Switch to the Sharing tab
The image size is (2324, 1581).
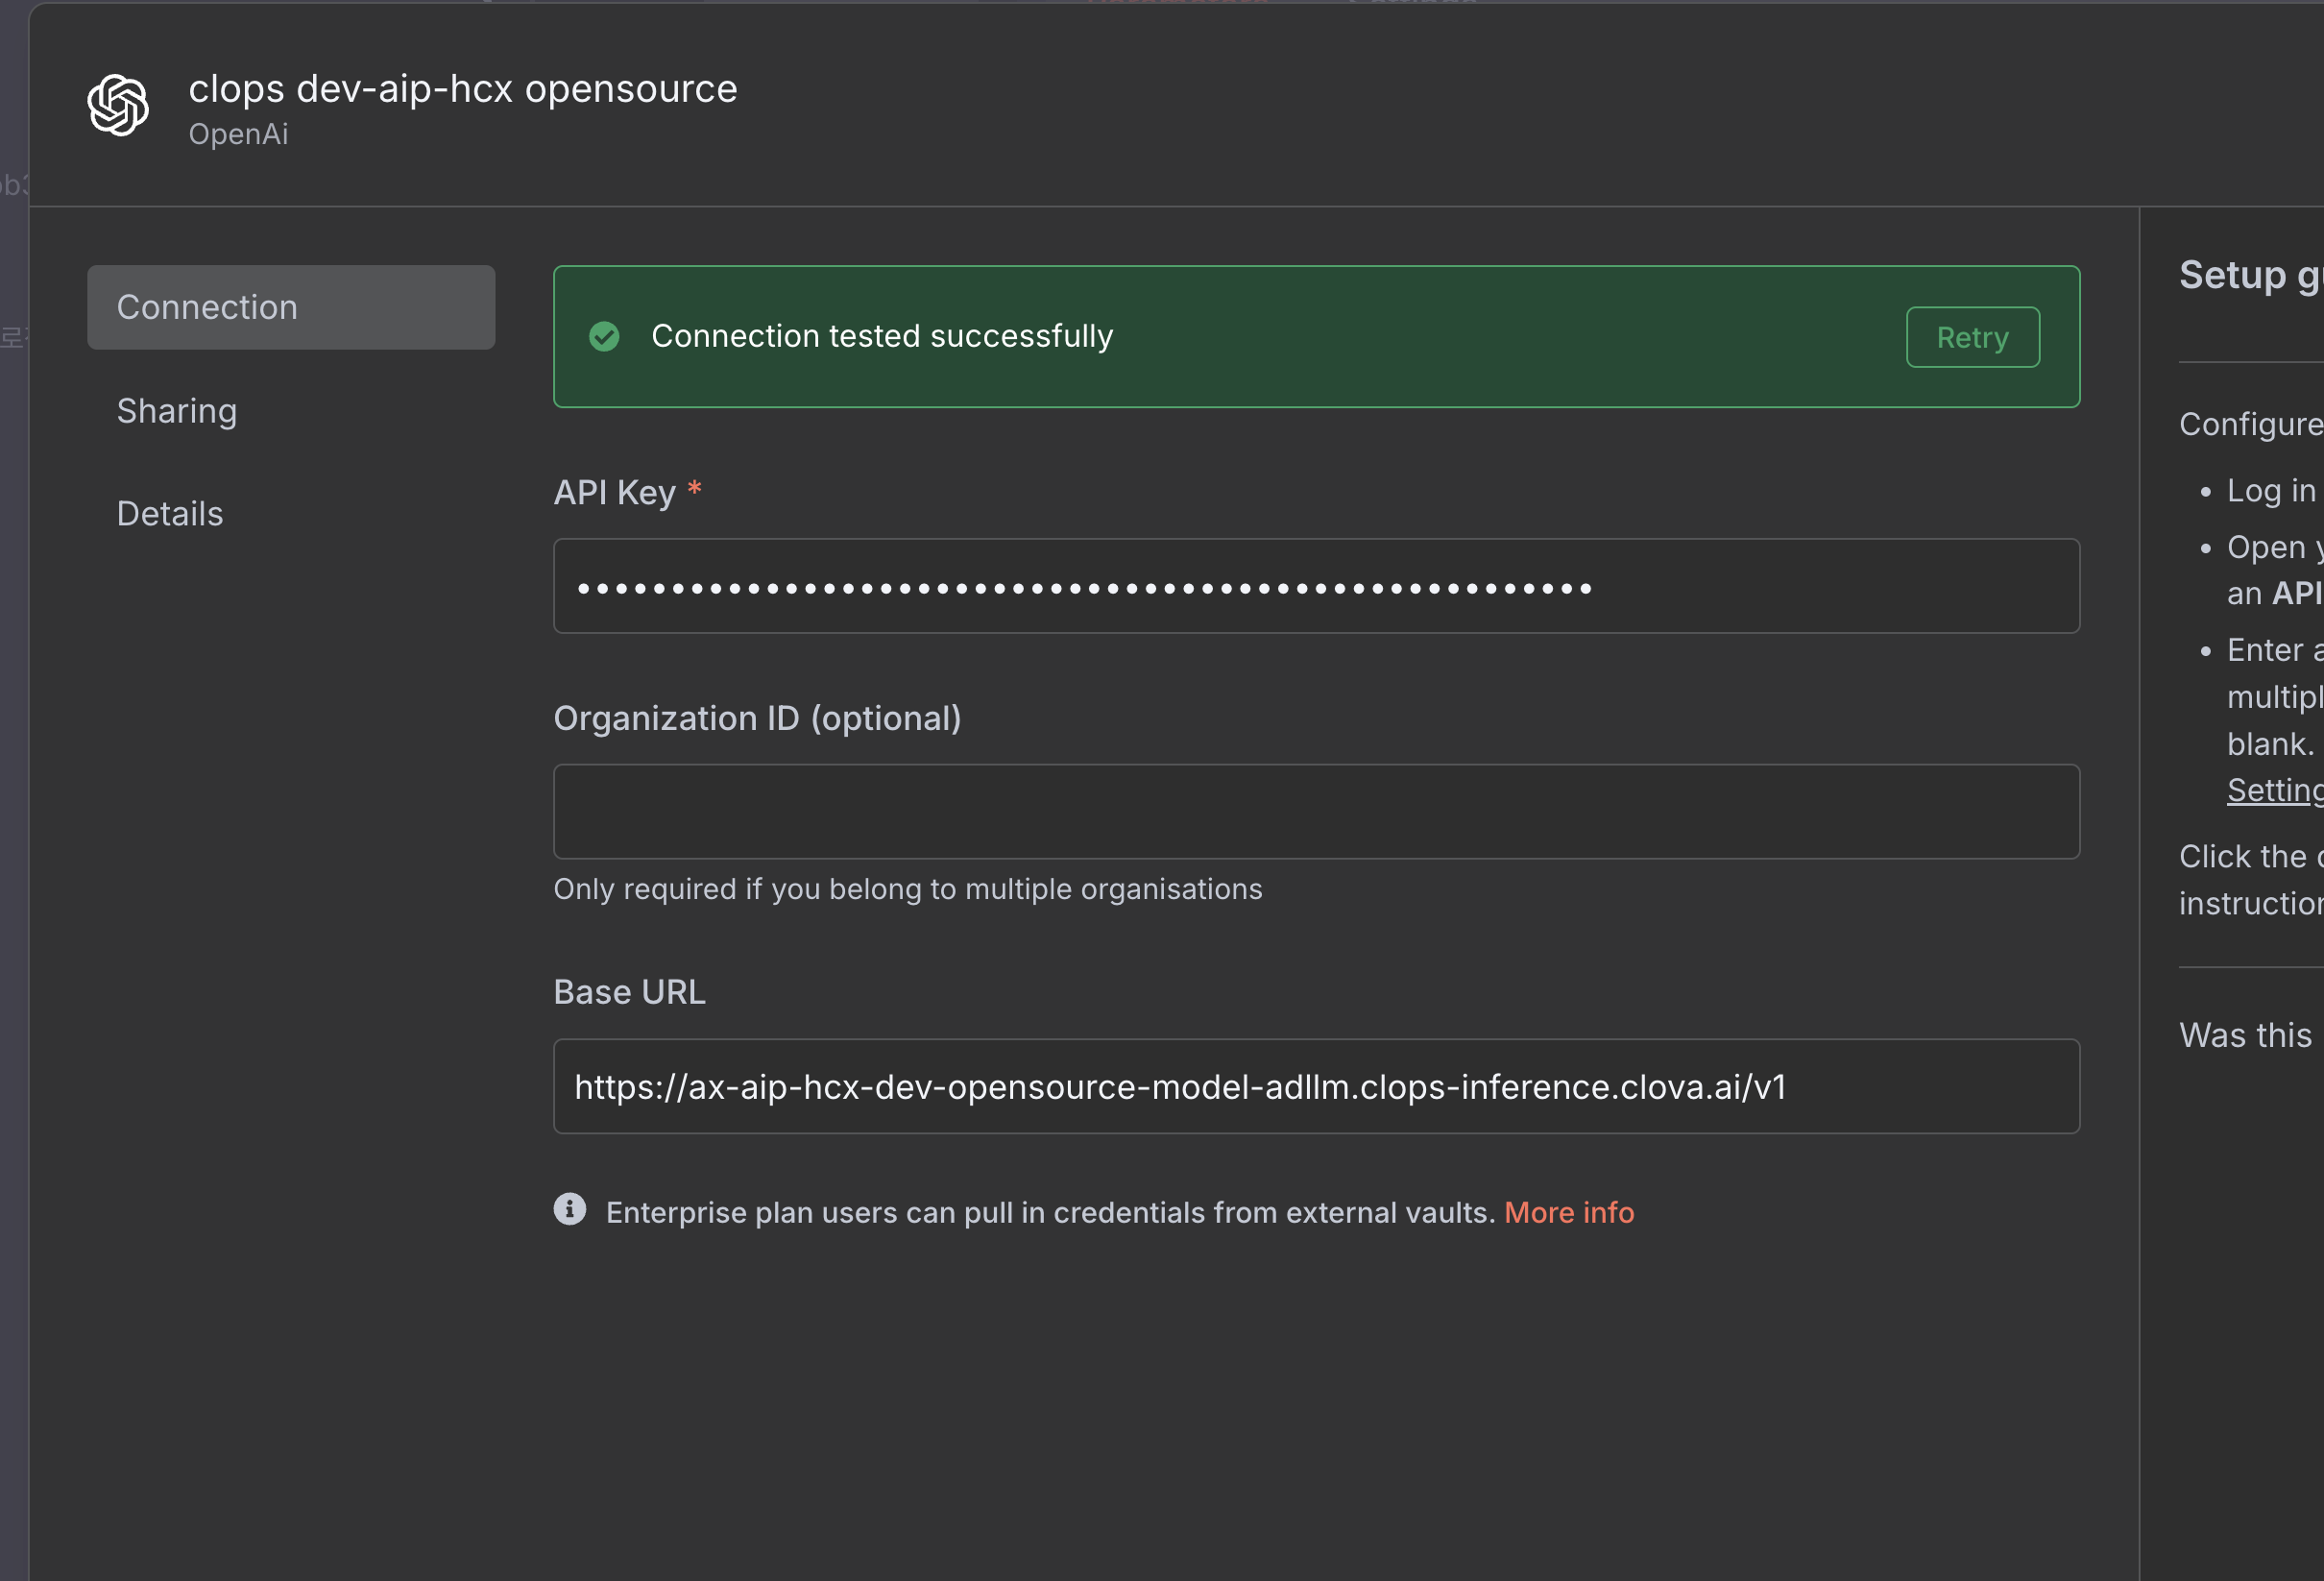click(x=177, y=411)
